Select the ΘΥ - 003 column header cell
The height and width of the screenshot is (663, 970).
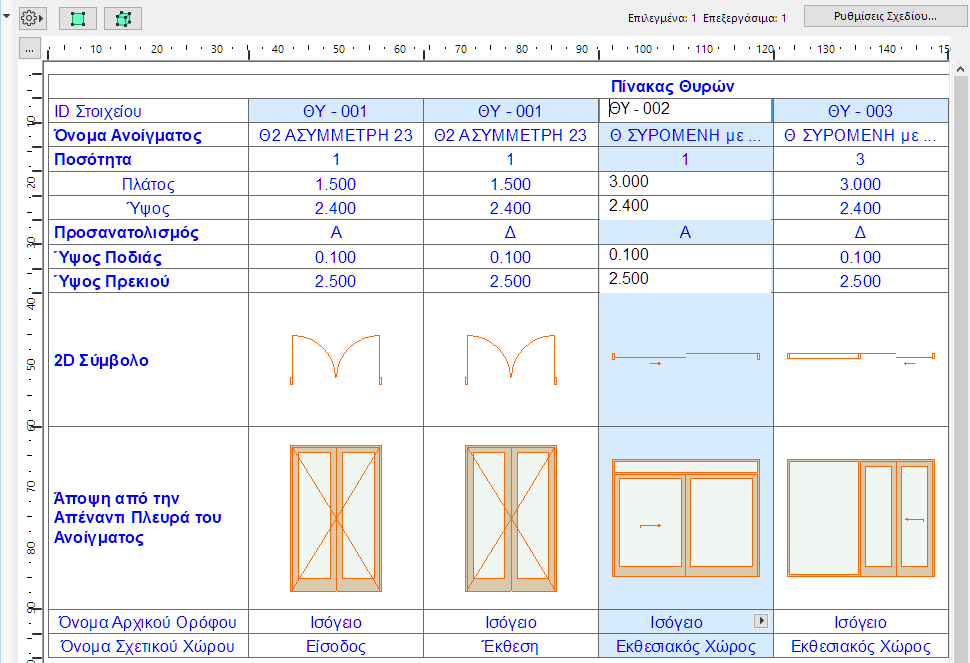[860, 110]
